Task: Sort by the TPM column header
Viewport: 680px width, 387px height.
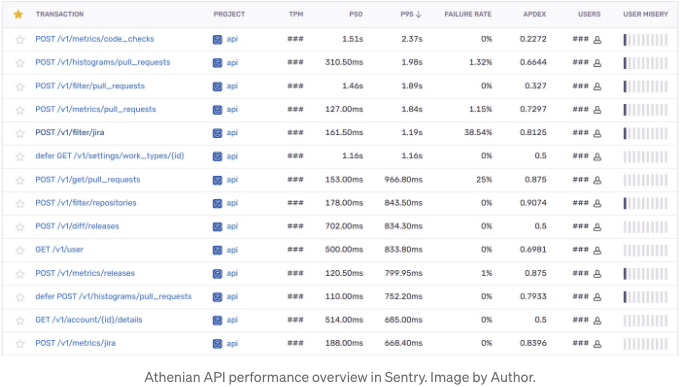Action: 296,14
